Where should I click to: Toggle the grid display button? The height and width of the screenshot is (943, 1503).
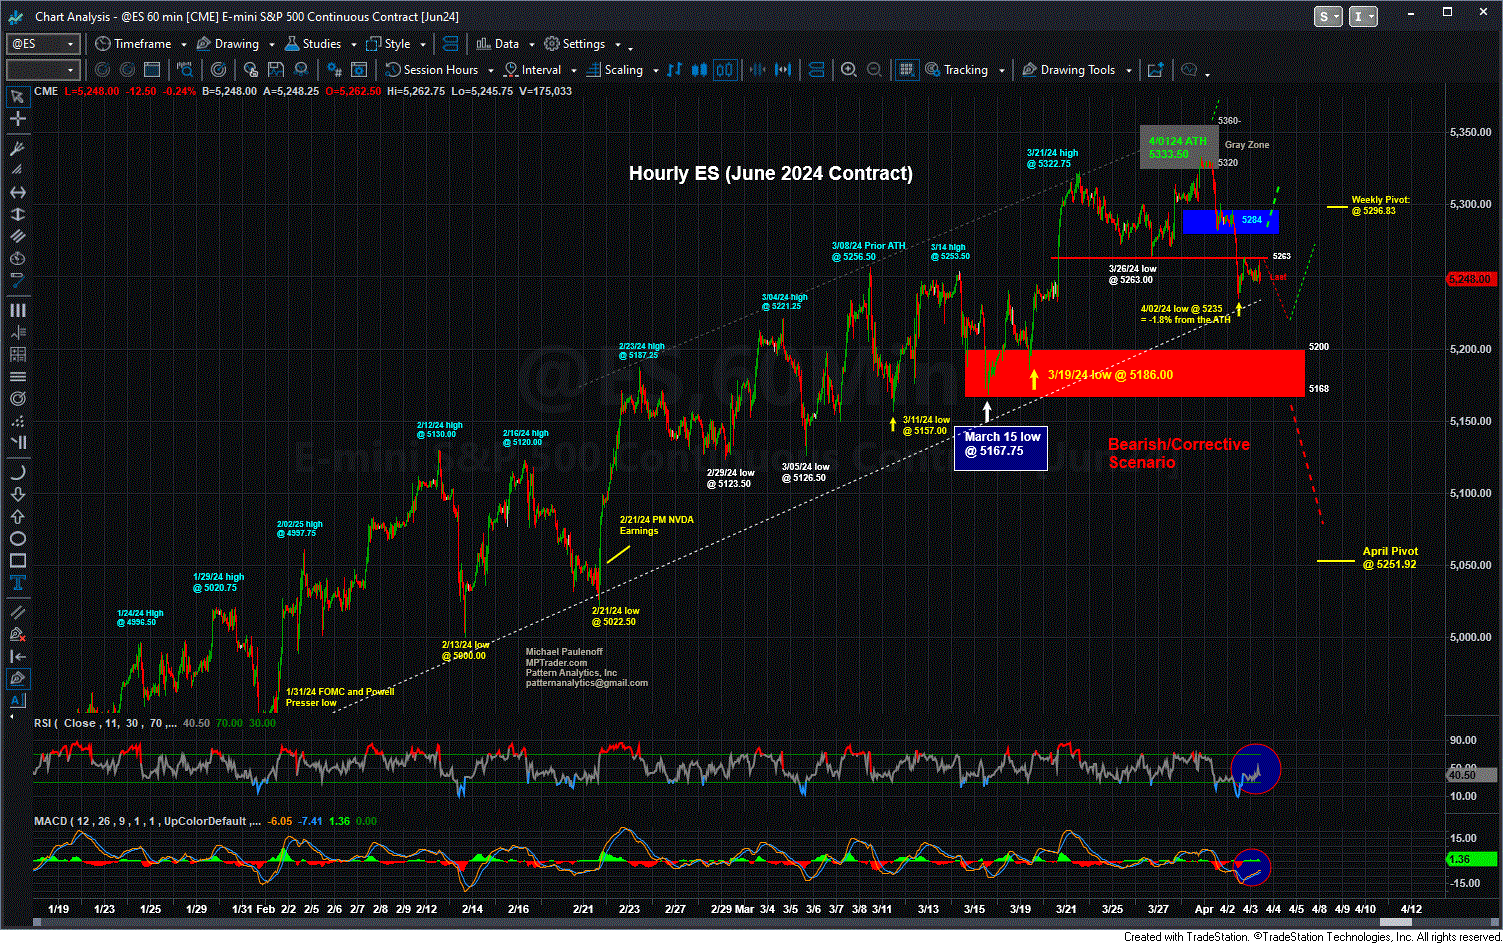906,70
